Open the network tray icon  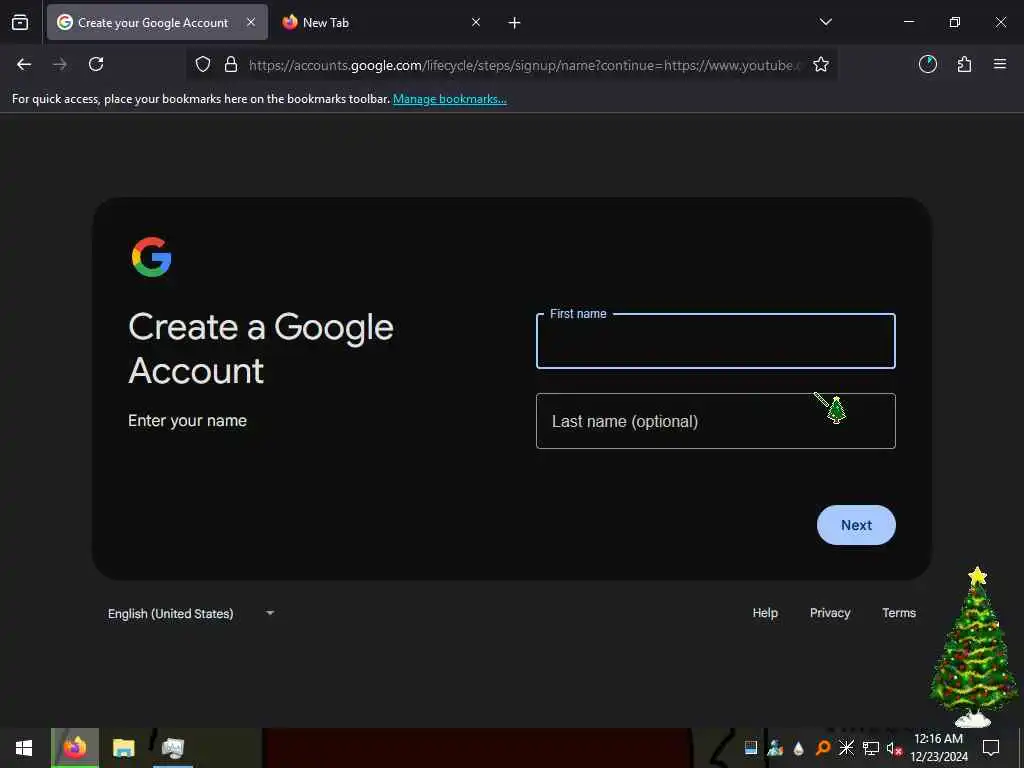tap(871, 748)
